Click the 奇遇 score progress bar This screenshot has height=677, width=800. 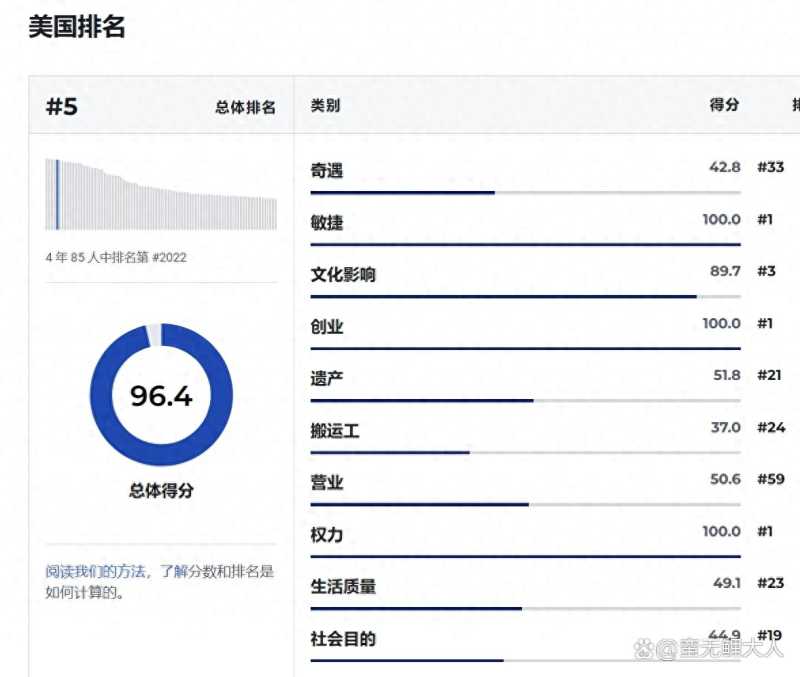coord(525,192)
